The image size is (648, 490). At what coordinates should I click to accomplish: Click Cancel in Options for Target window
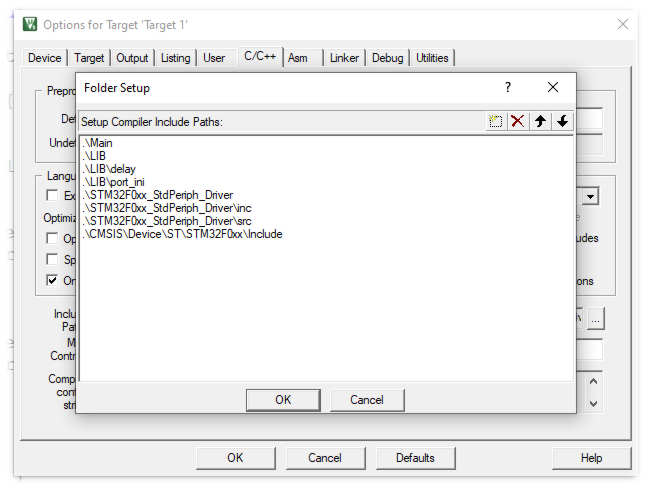(325, 458)
